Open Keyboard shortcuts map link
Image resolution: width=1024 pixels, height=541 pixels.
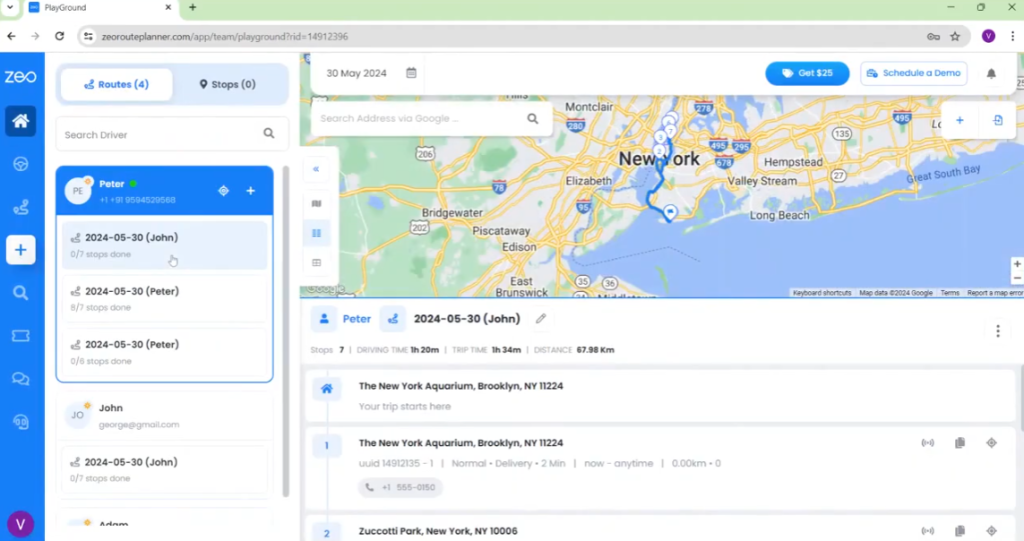[822, 293]
